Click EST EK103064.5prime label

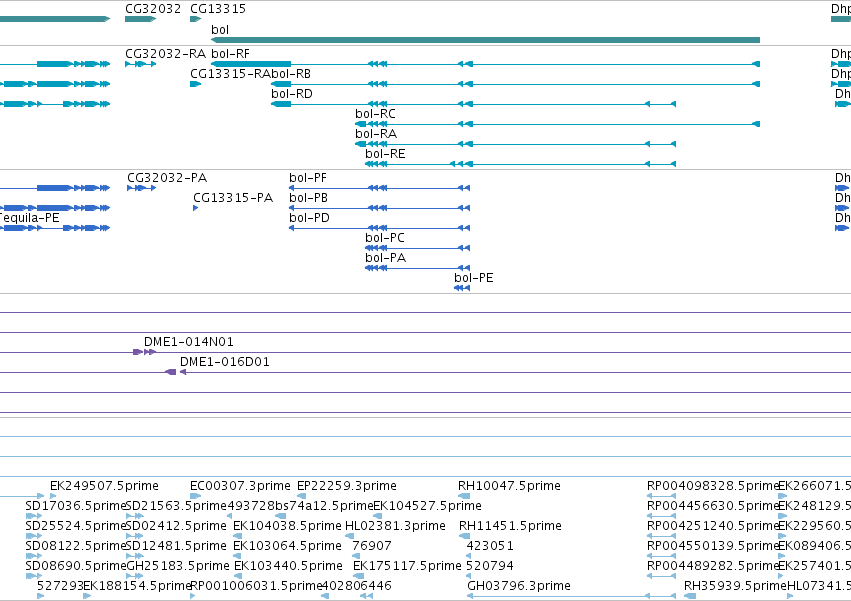click(x=288, y=546)
